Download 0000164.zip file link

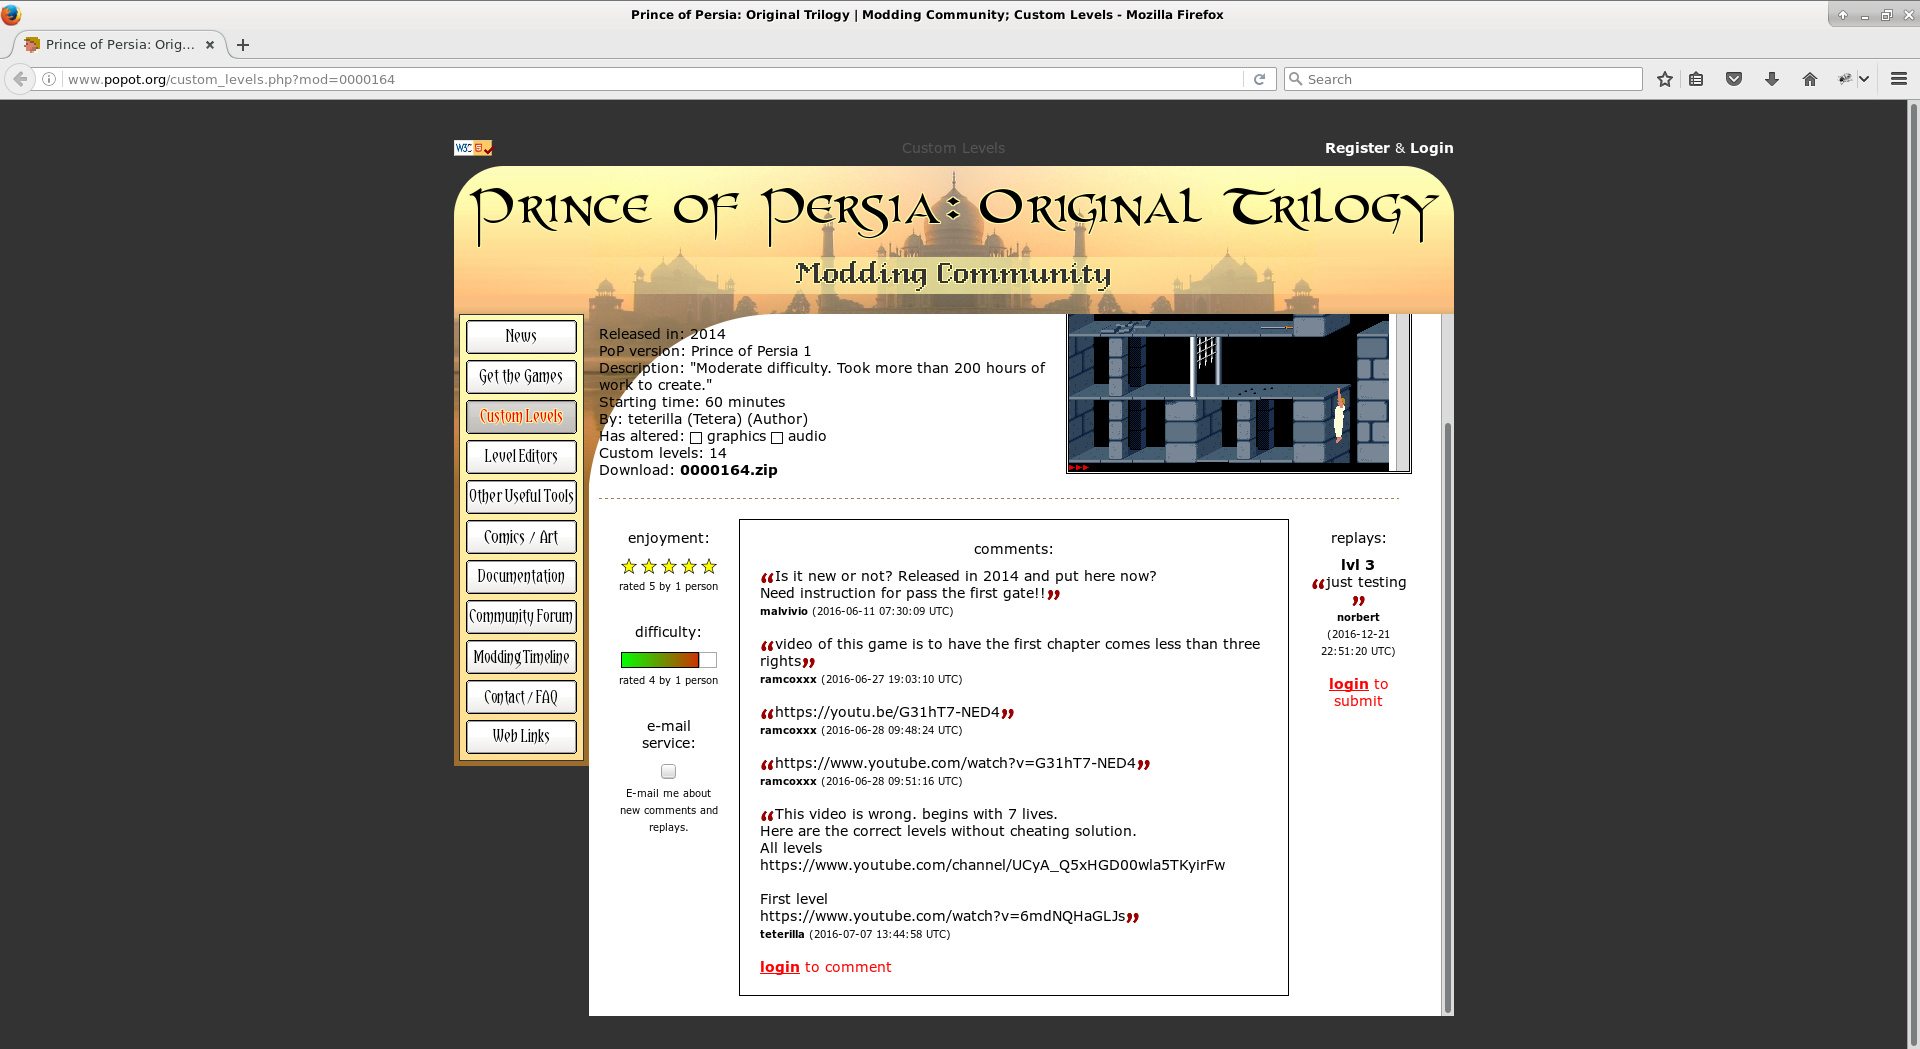[729, 470]
